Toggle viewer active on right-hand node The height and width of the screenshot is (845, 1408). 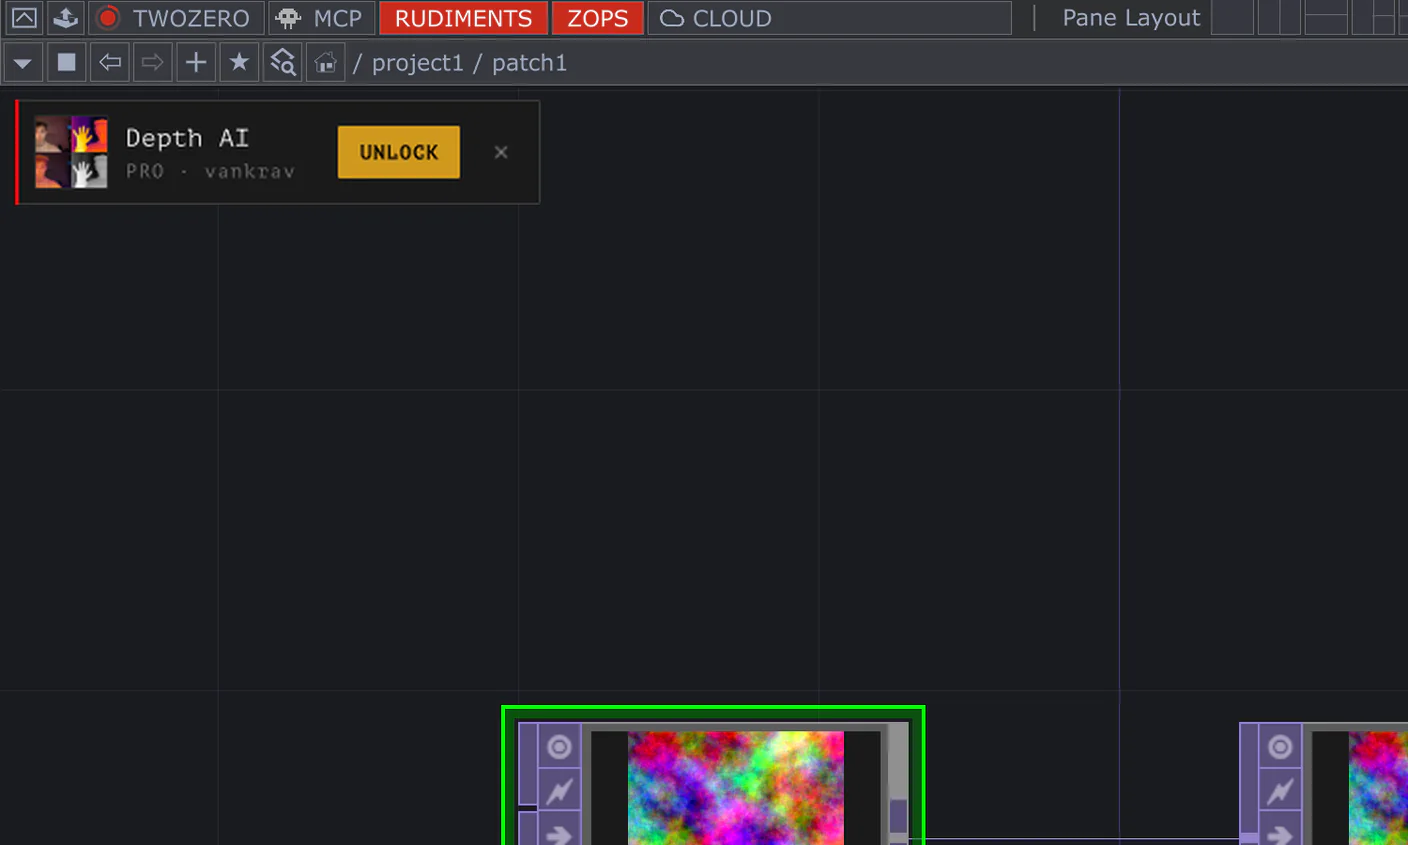[1280, 746]
